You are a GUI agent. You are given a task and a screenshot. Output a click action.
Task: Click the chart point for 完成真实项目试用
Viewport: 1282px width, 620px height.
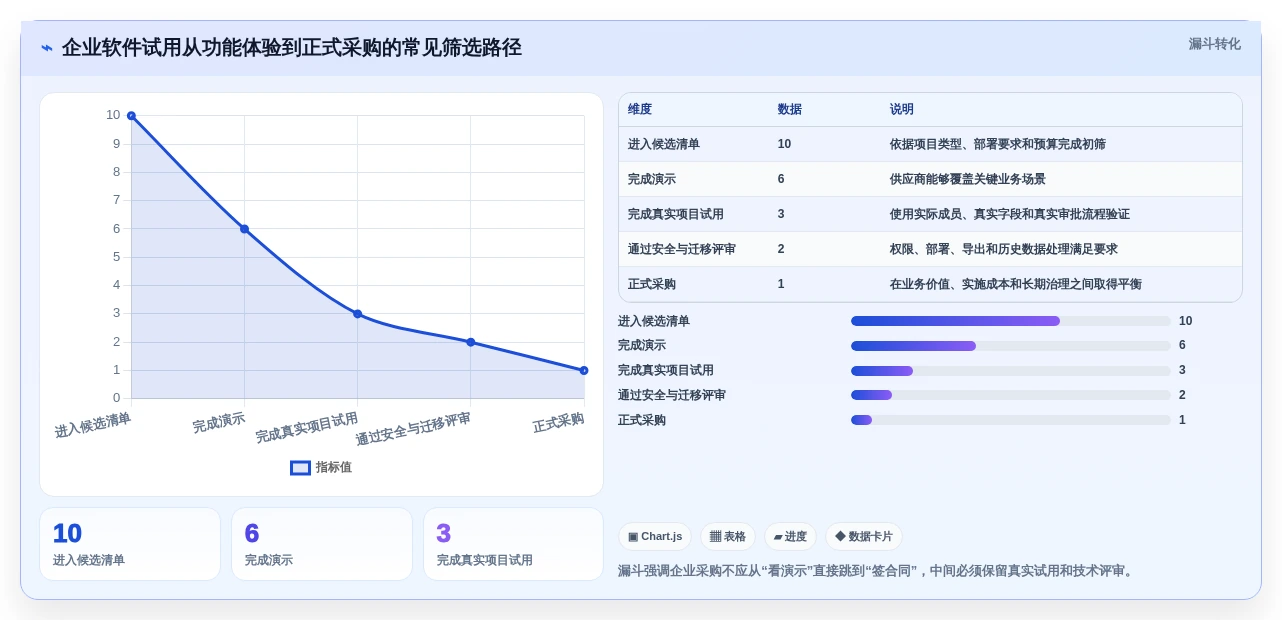coord(357,314)
